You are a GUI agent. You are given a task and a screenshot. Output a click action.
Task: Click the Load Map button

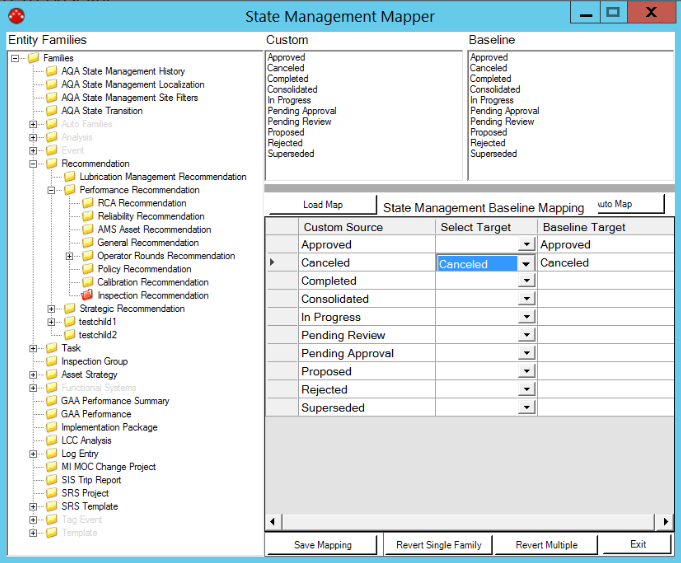(x=323, y=205)
